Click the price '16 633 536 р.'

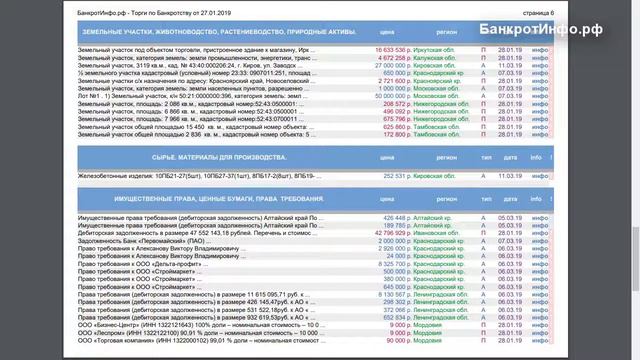[x=393, y=50]
